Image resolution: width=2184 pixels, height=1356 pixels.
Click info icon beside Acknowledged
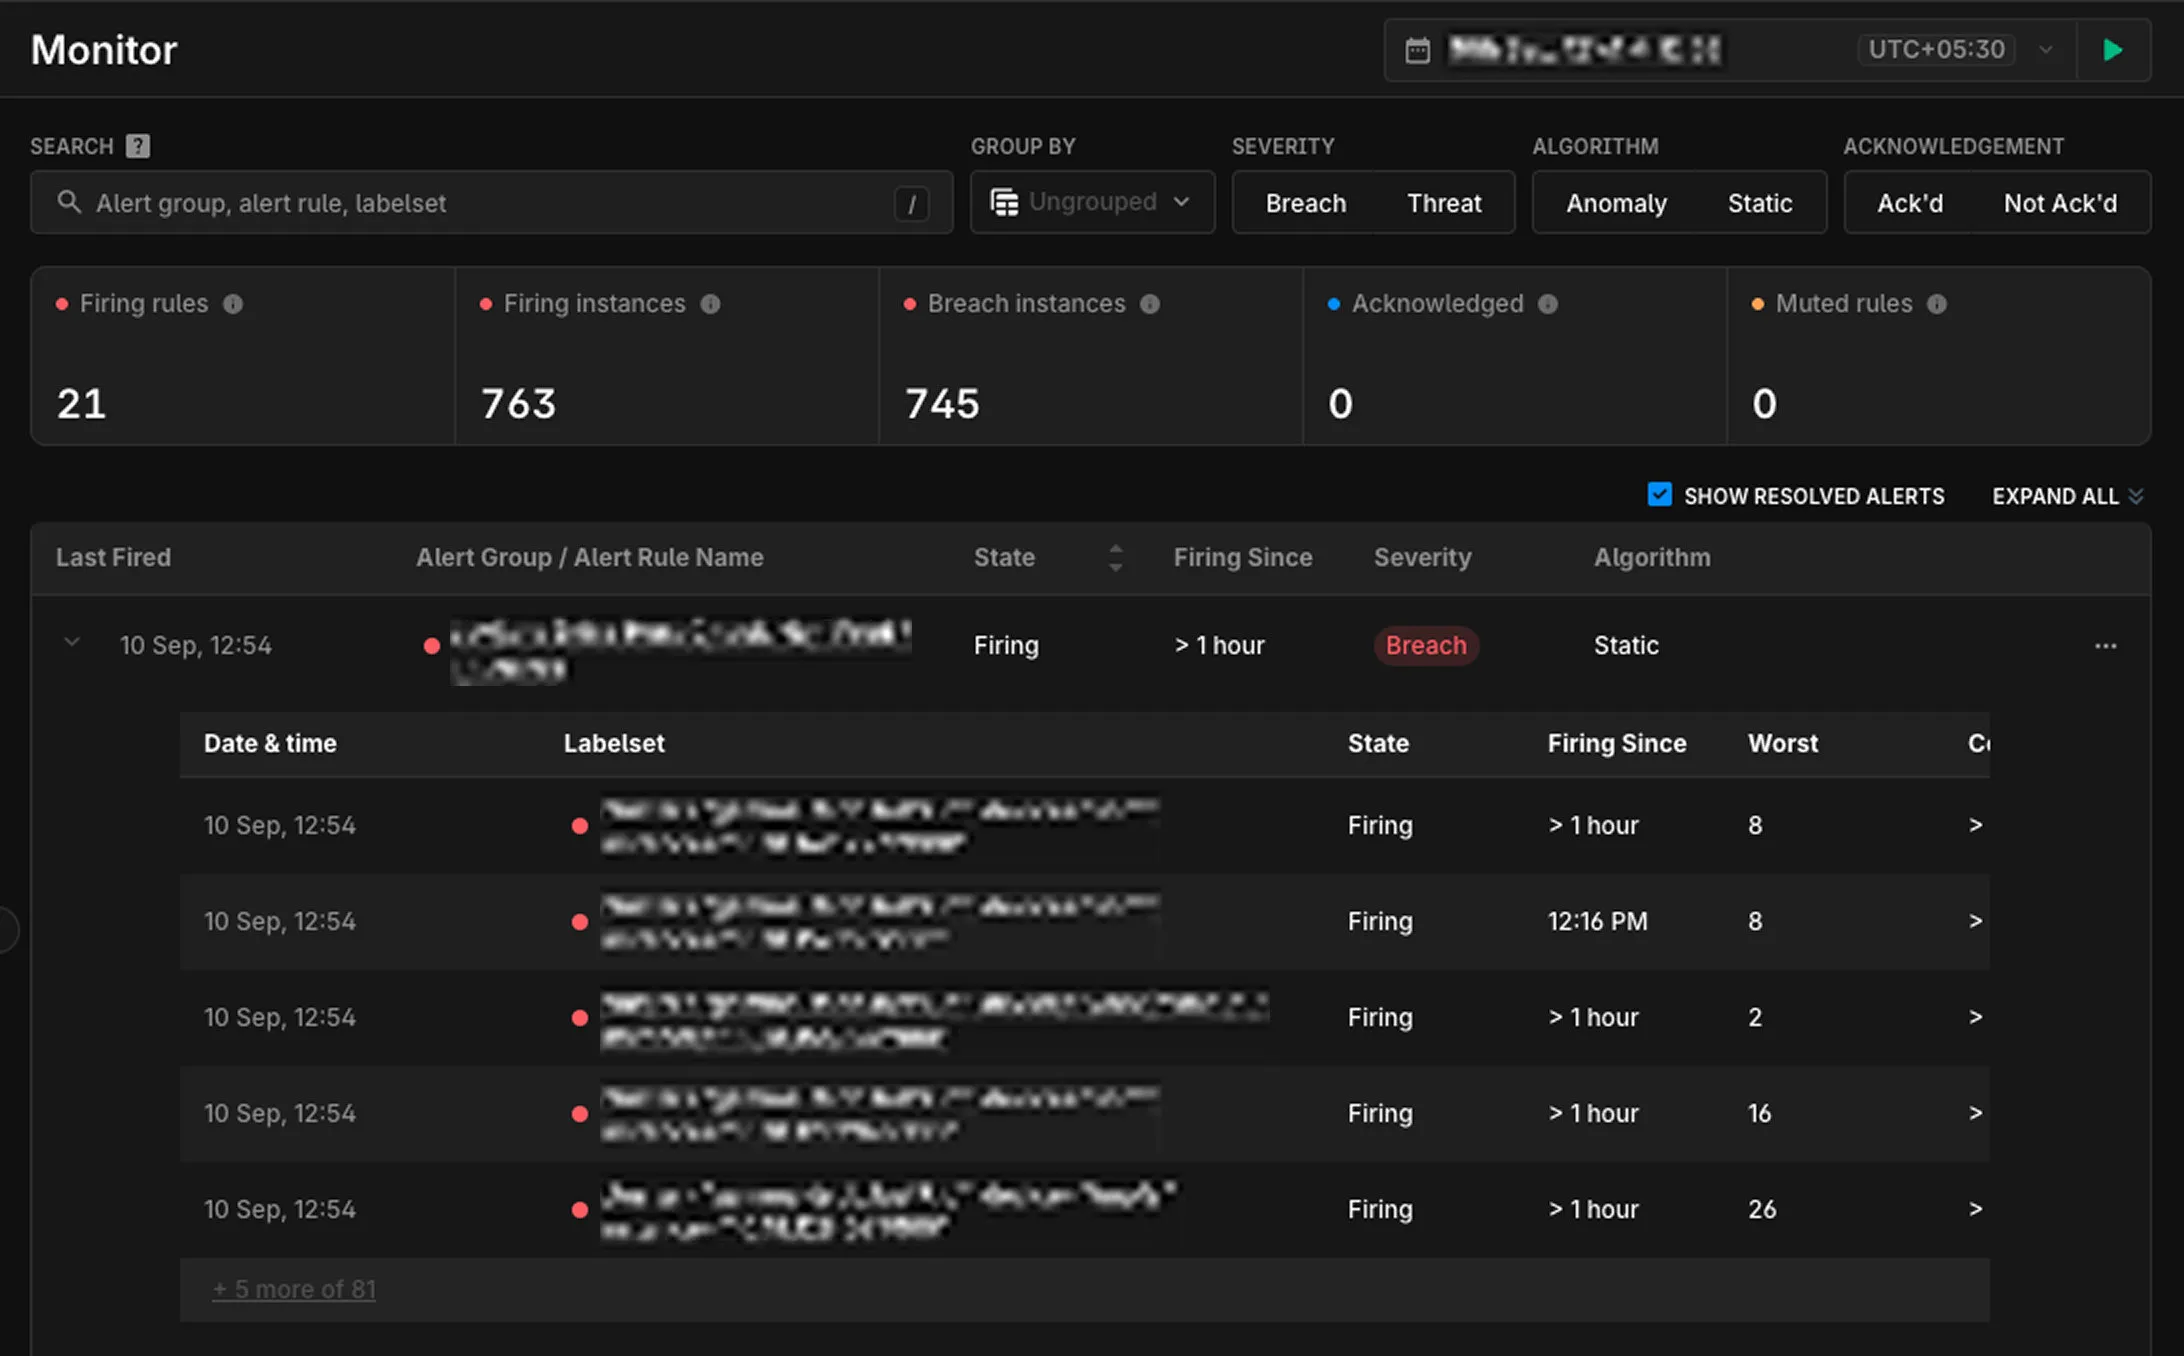[1548, 304]
